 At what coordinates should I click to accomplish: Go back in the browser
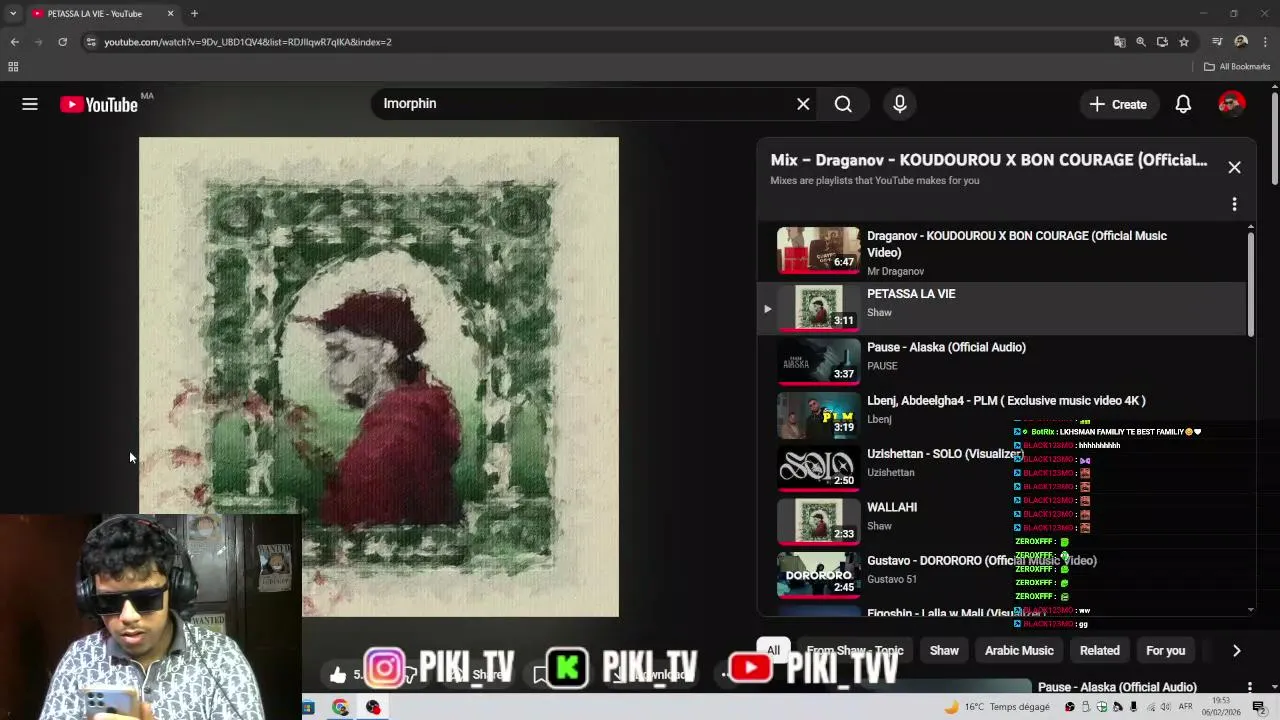[14, 42]
